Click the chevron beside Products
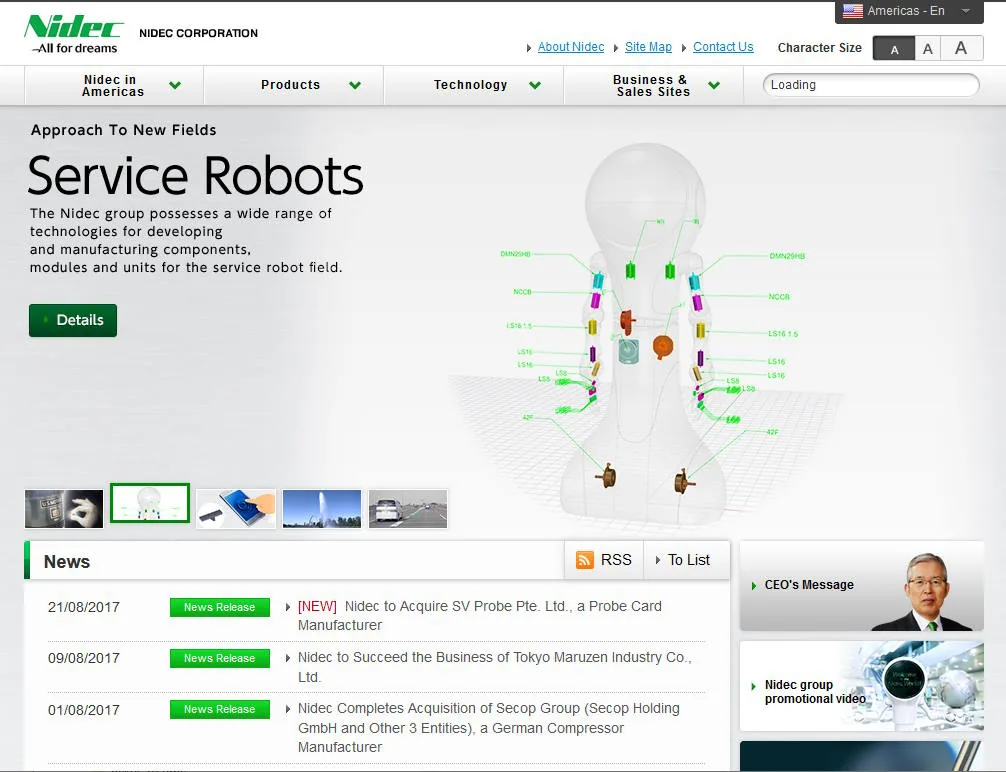Viewport: 1006px width, 772px height. pyautogui.click(x=355, y=85)
